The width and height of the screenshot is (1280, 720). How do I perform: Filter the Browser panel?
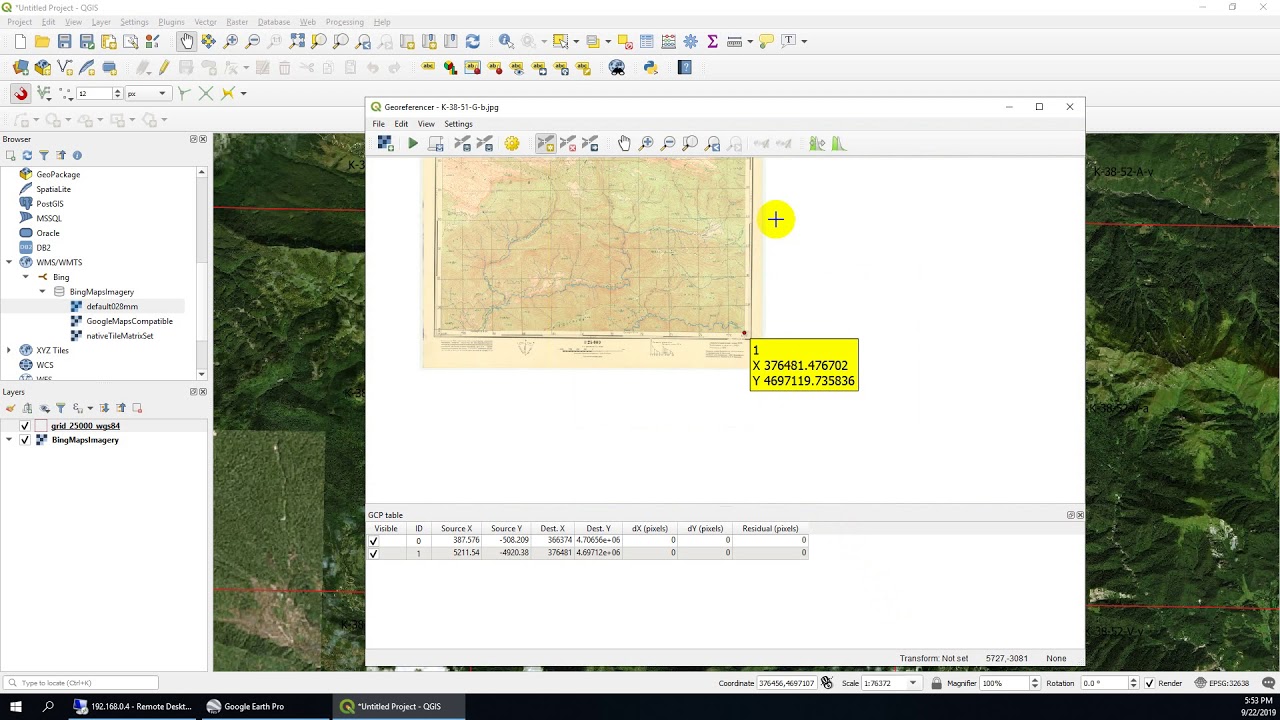pyautogui.click(x=44, y=155)
